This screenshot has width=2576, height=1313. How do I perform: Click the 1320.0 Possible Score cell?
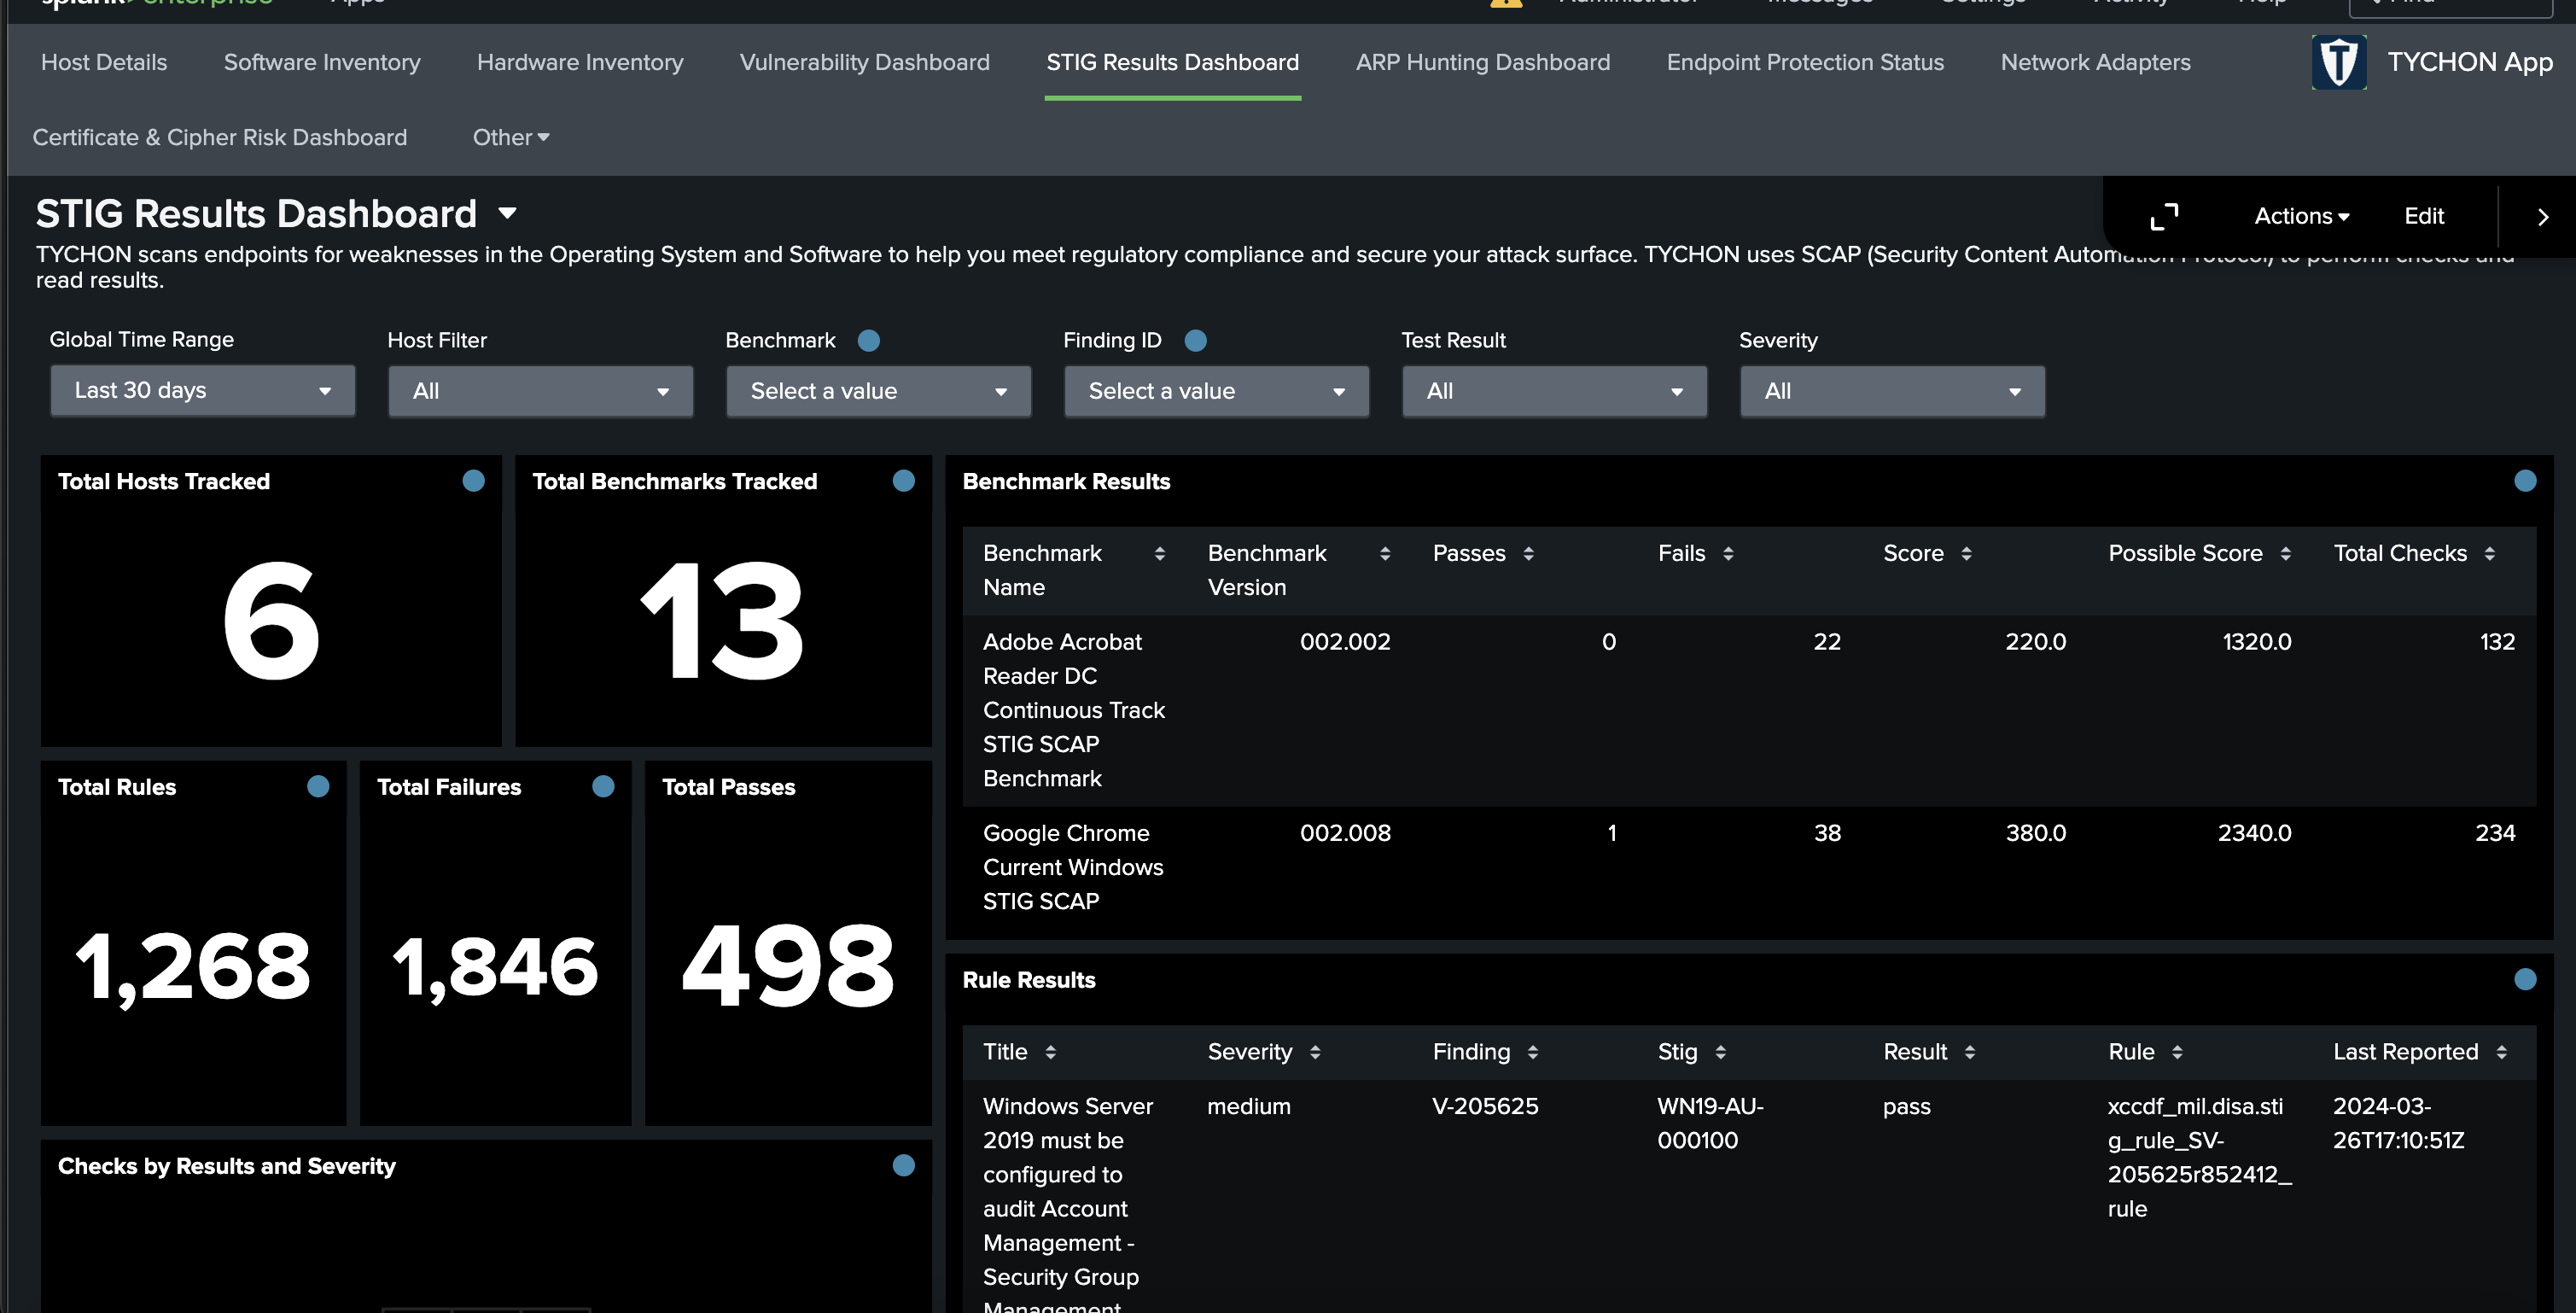[2257, 642]
